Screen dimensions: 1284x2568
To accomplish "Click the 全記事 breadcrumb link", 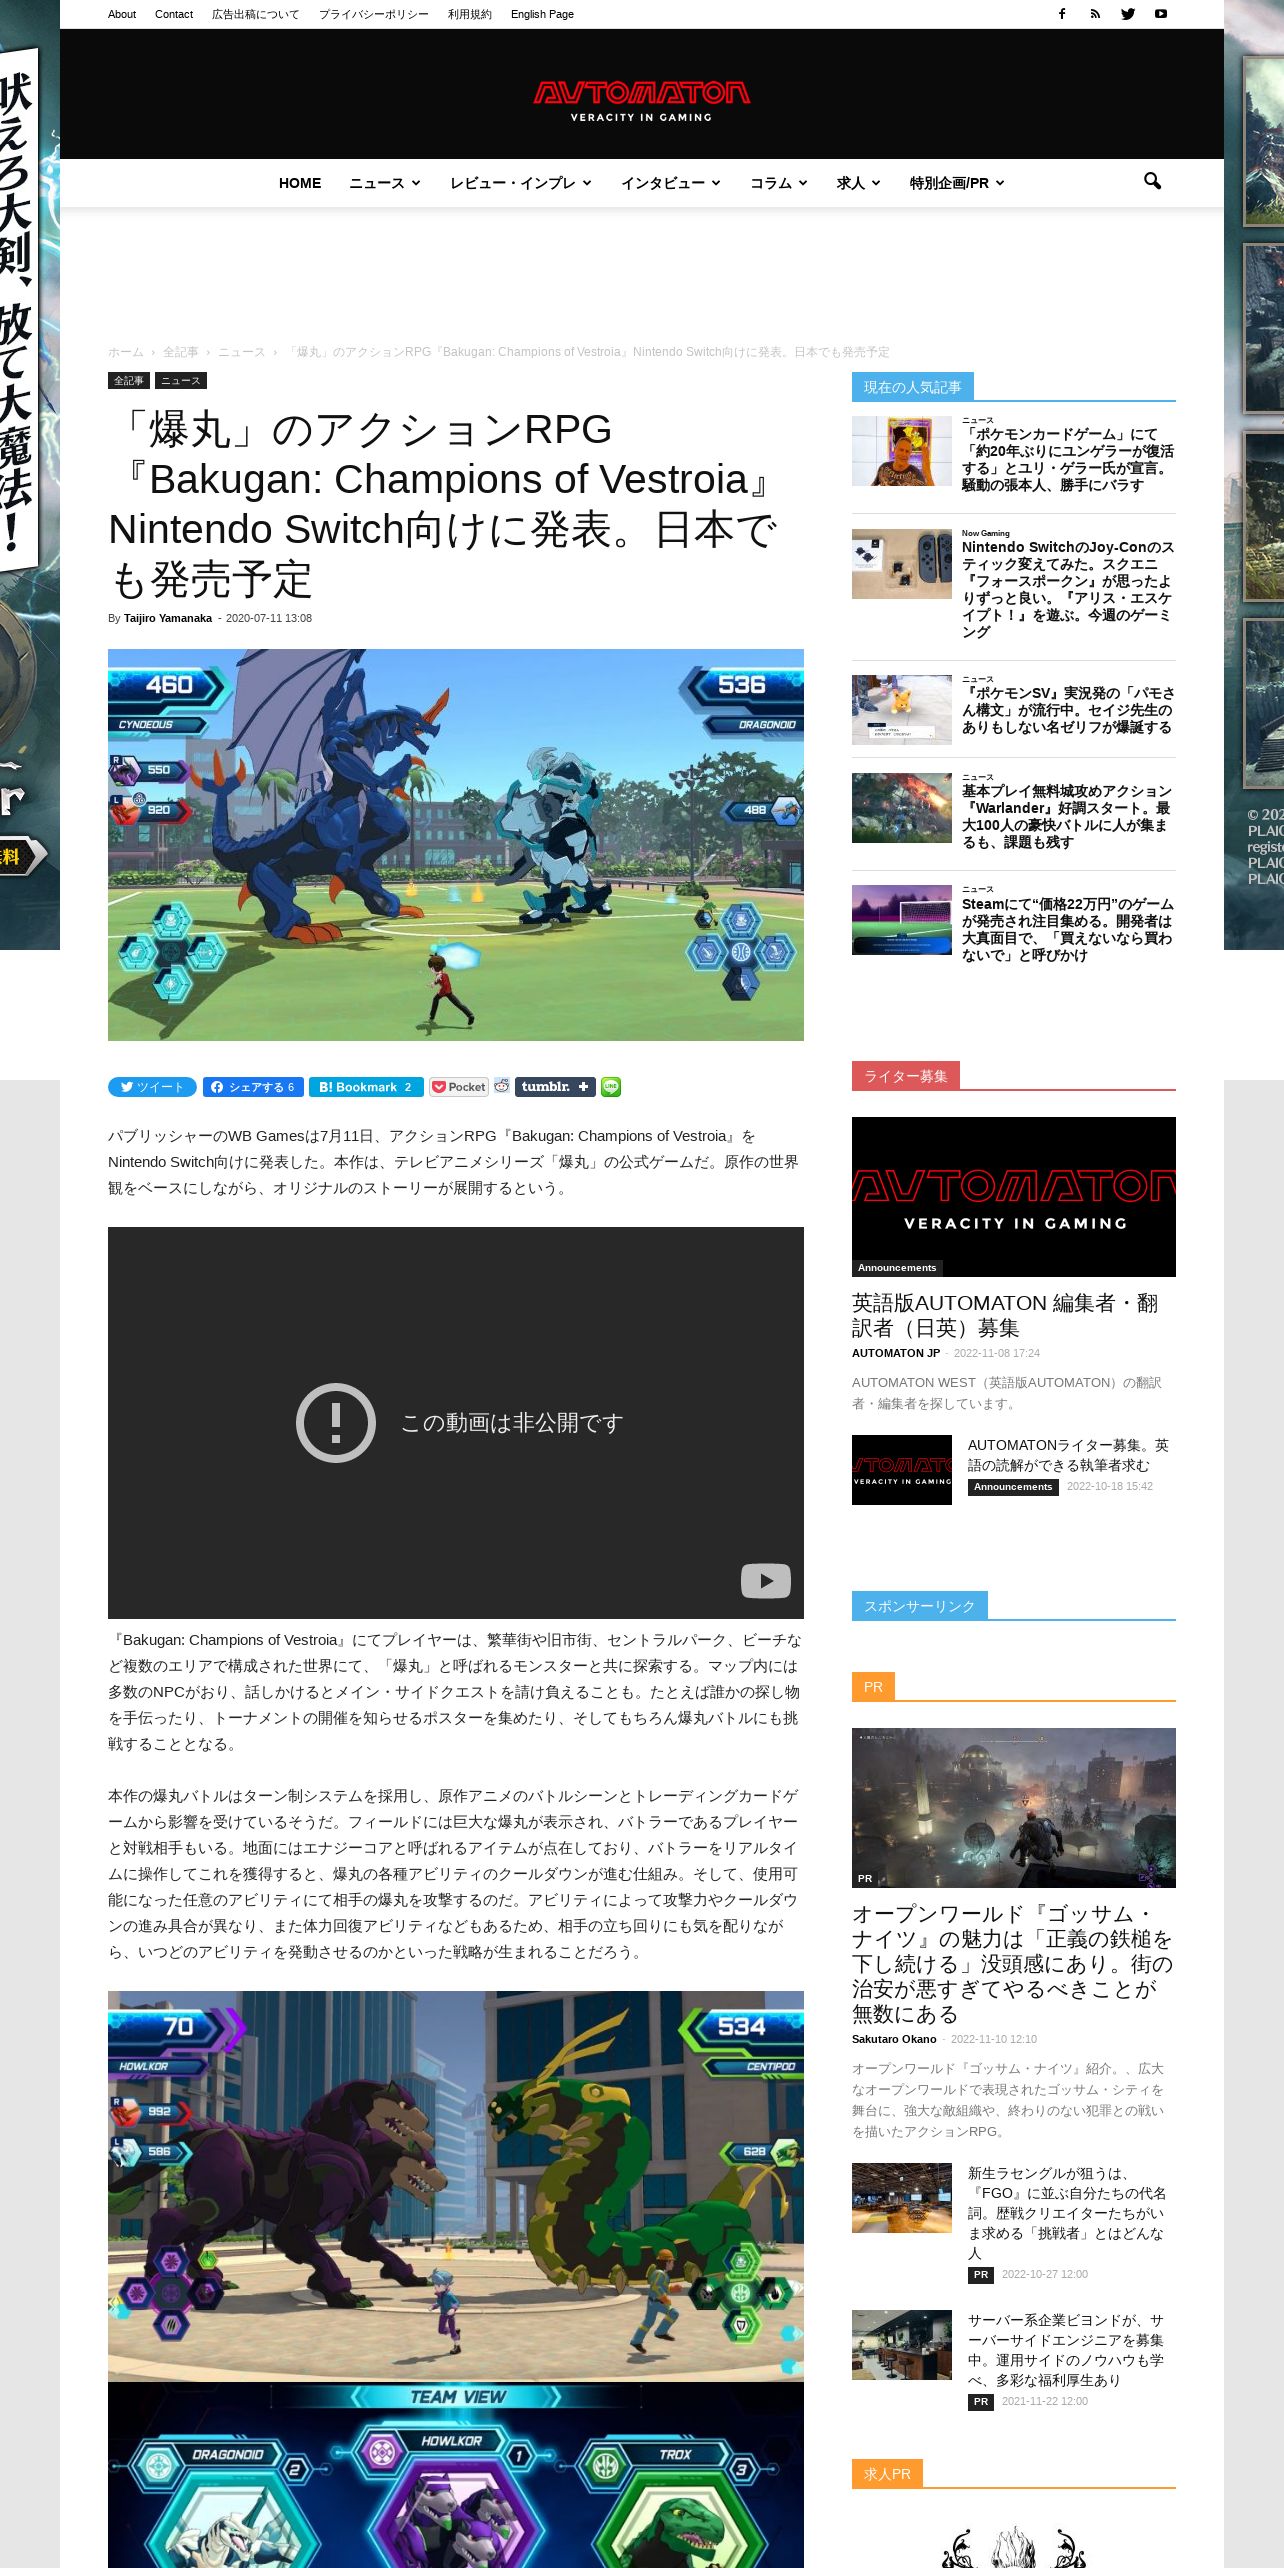I will pyautogui.click(x=181, y=352).
